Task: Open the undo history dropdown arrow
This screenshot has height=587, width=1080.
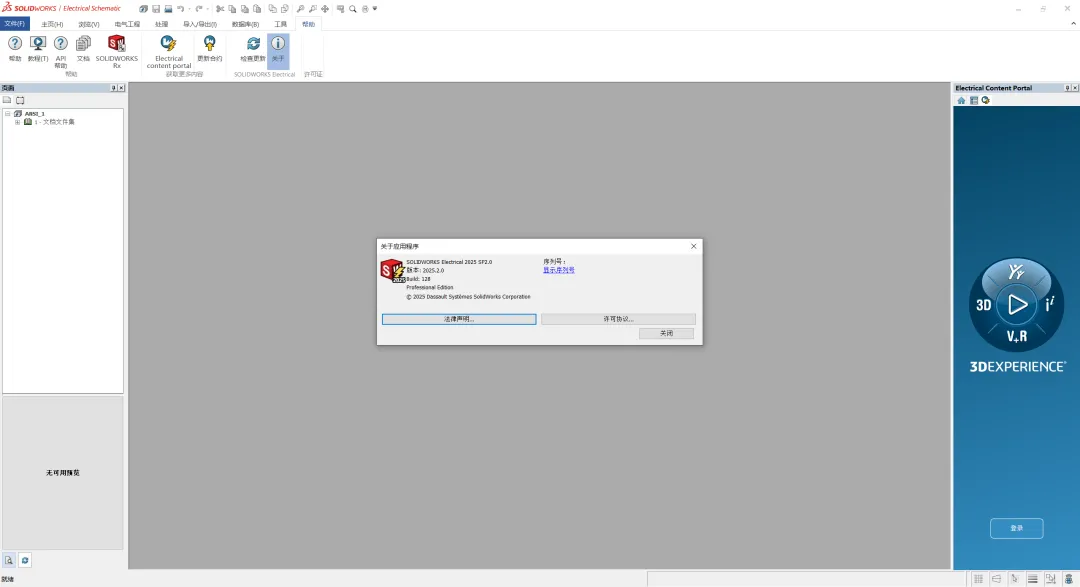Action: [189, 9]
